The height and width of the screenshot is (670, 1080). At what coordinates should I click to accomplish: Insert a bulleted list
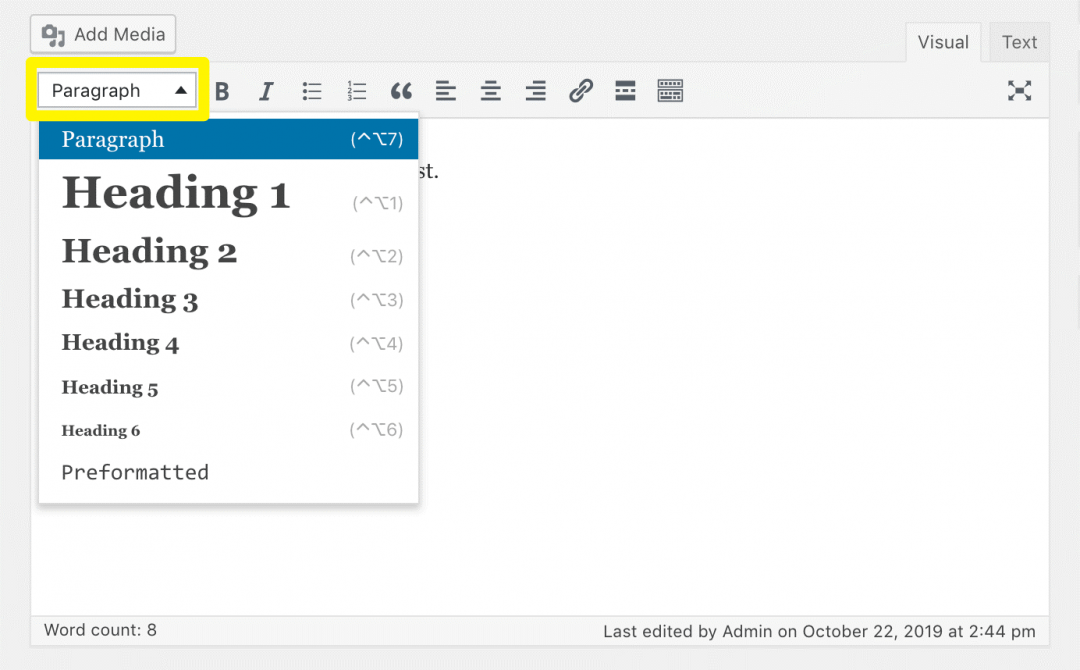tap(311, 90)
